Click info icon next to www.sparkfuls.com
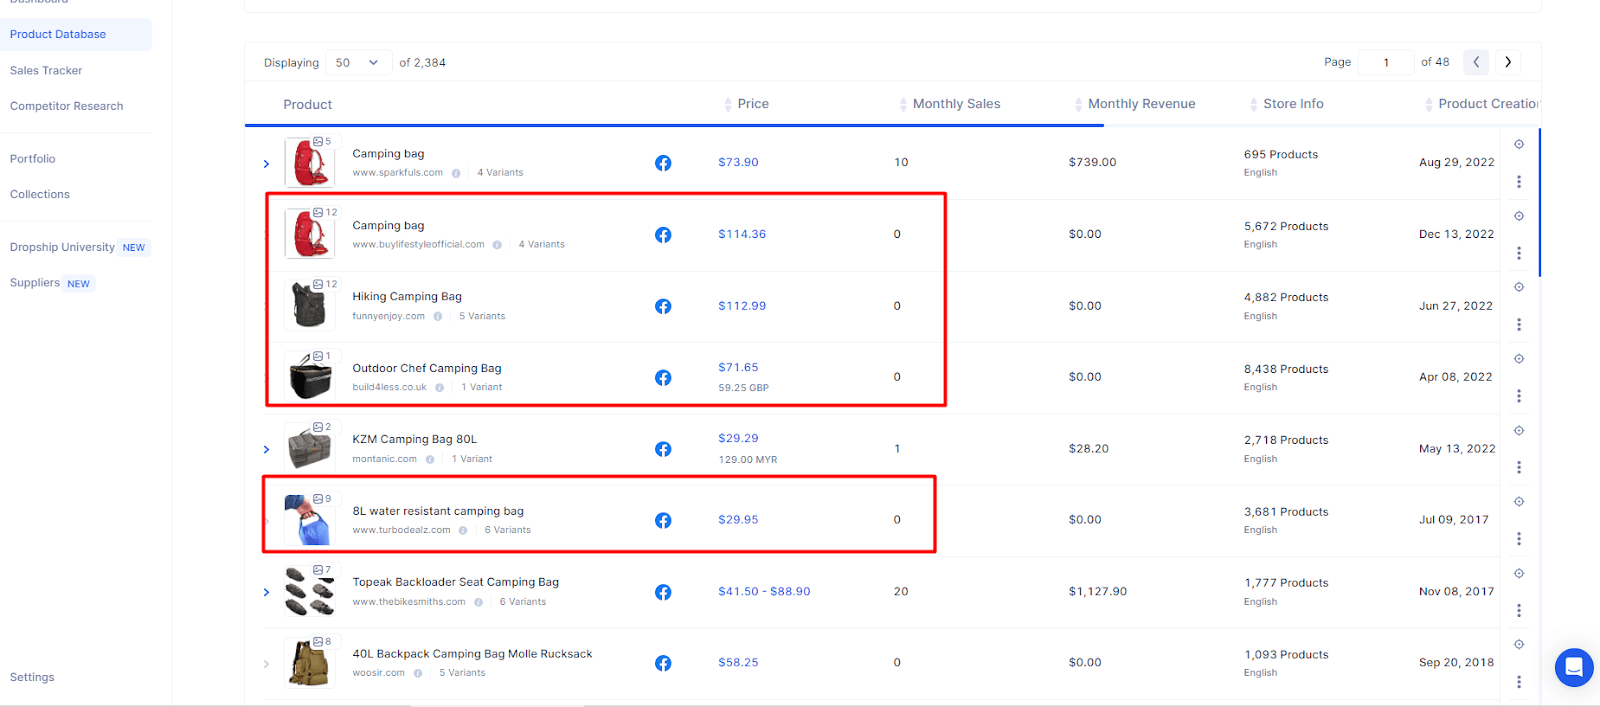 (x=456, y=173)
